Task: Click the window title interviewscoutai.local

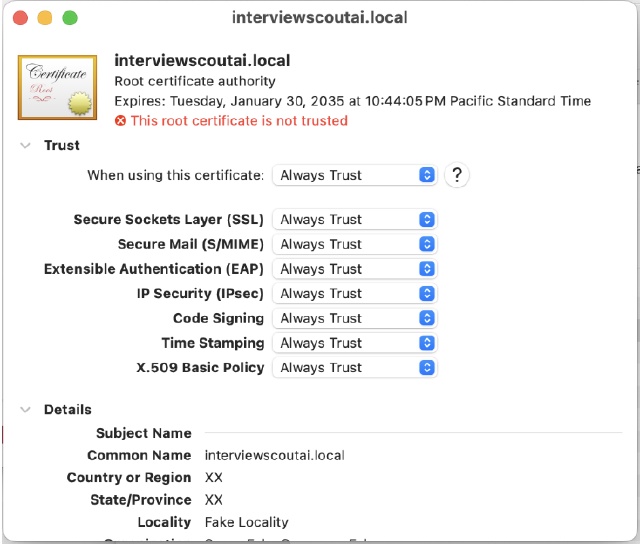Action: point(319,18)
